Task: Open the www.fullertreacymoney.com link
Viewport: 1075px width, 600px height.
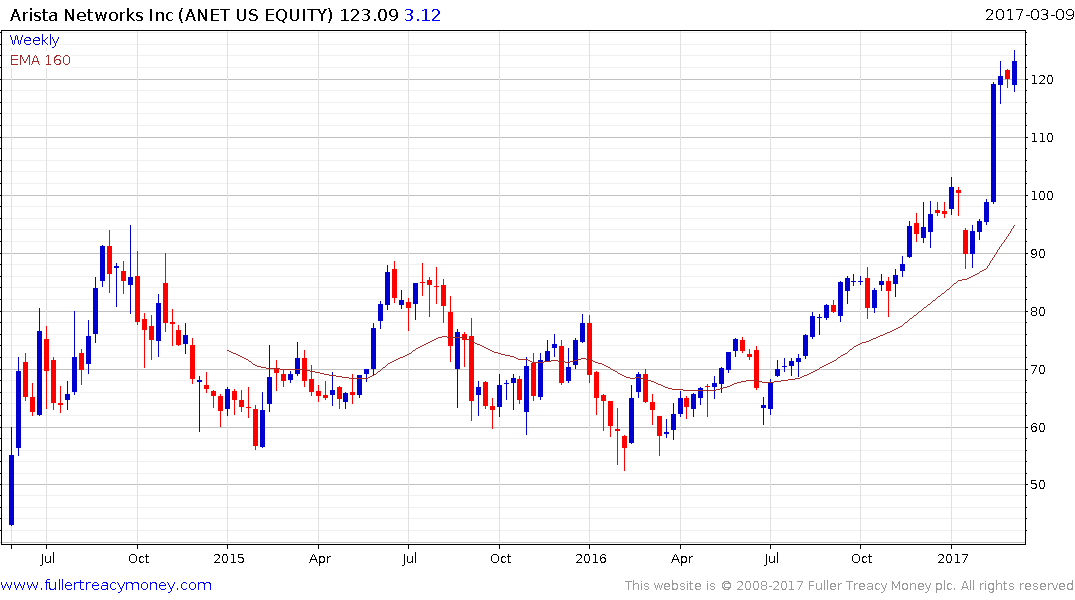Action: [106, 585]
